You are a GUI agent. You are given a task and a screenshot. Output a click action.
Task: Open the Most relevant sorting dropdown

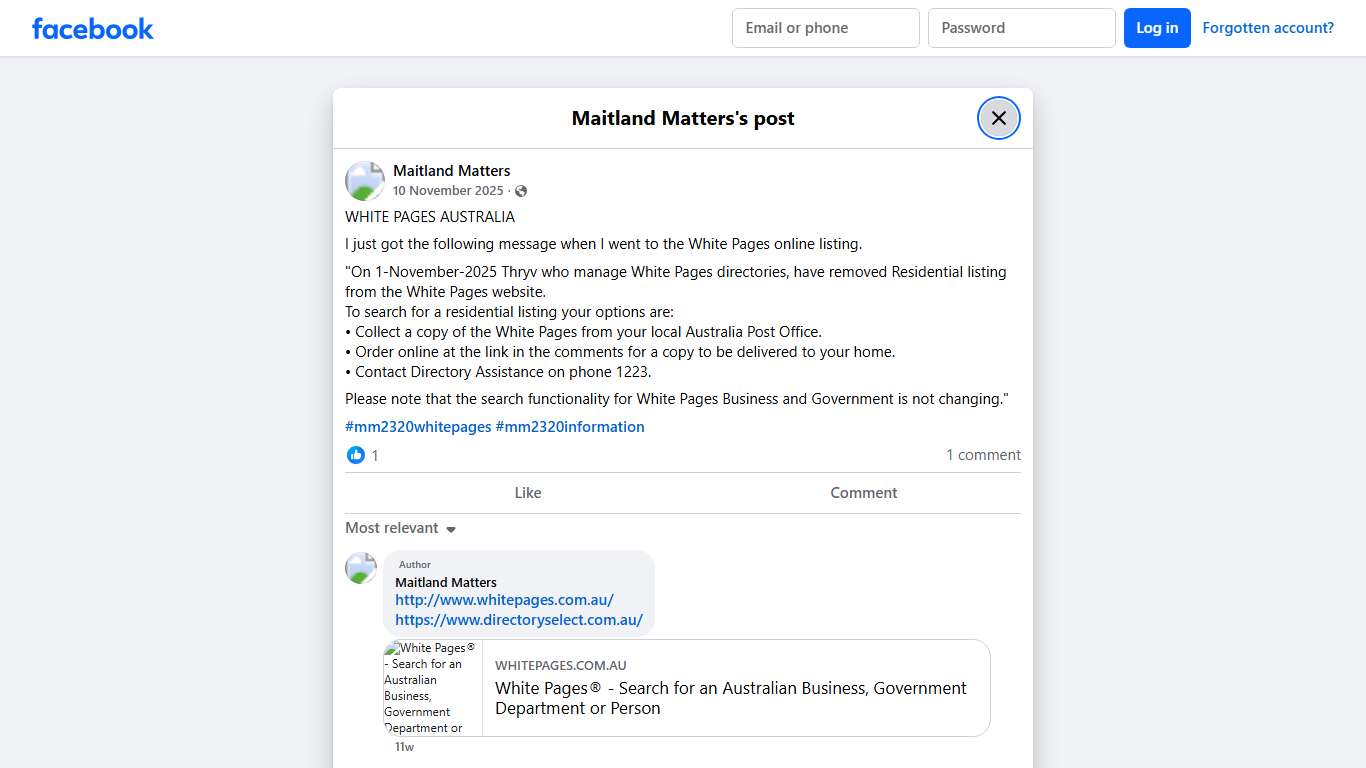tap(392, 527)
